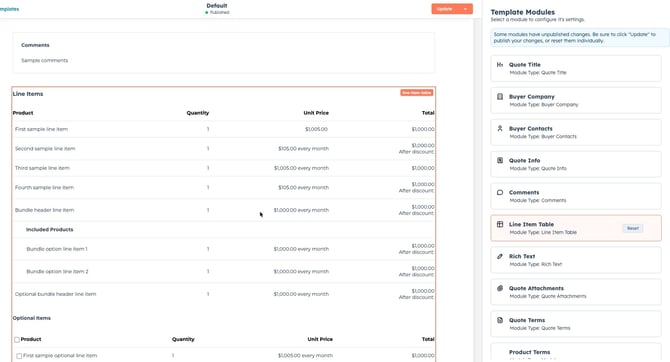Image resolution: width=670 pixels, height=362 pixels.
Task: Click the Buyer Company building icon
Action: 500,97
